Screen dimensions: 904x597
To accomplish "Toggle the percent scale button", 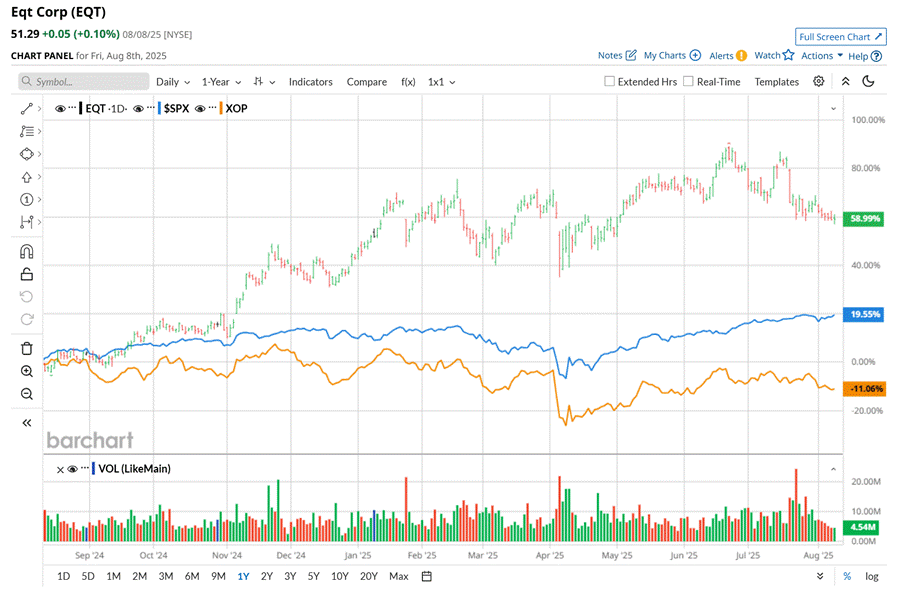I will [847, 576].
